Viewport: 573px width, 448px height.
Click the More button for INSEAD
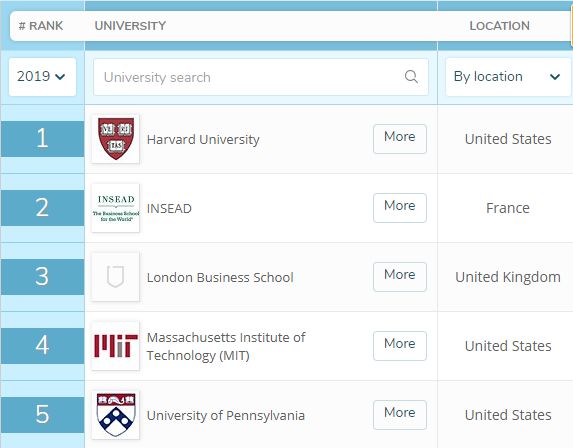tap(400, 208)
